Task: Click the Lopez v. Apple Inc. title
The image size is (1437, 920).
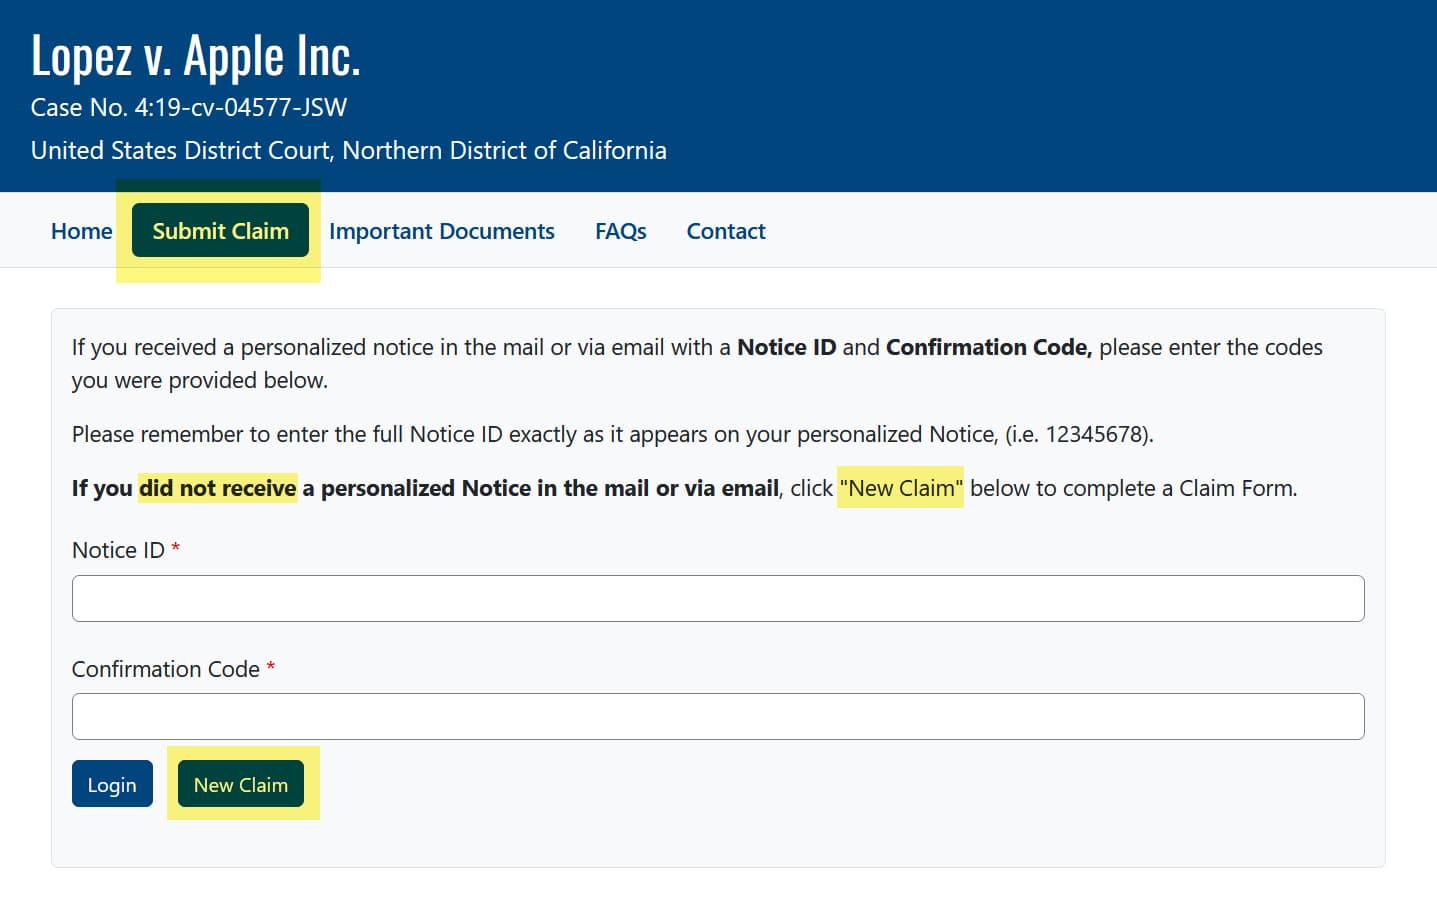Action: coord(195,56)
